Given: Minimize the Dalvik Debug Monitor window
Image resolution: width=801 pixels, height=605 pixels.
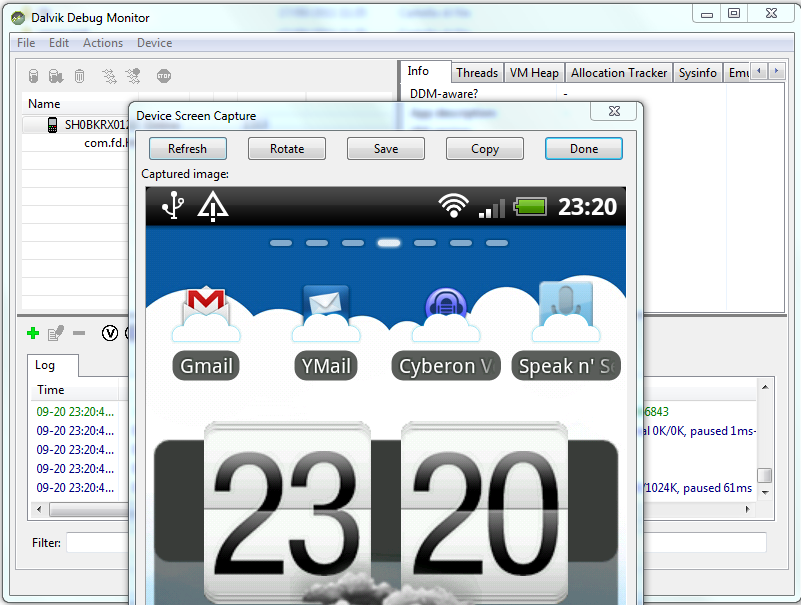Looking at the screenshot, I should (x=706, y=14).
